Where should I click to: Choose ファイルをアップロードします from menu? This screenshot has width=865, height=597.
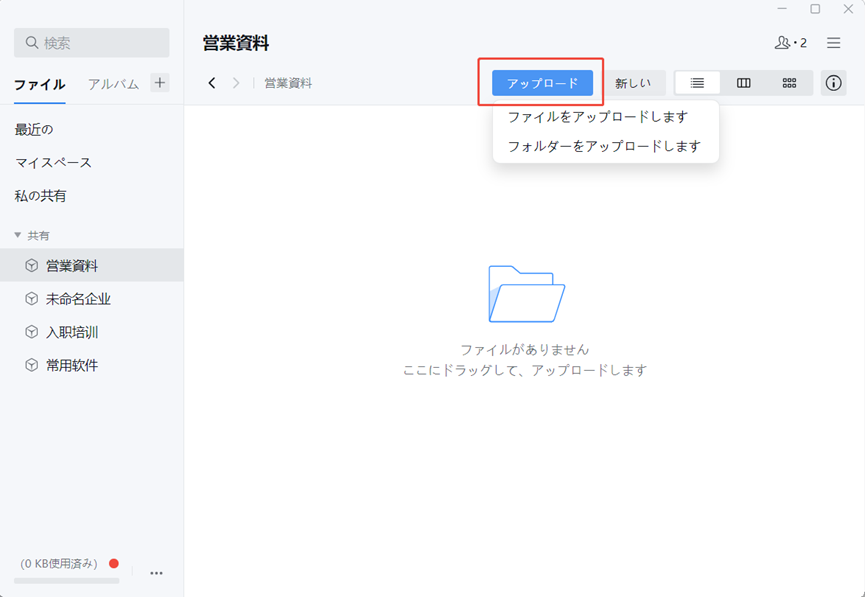597,117
